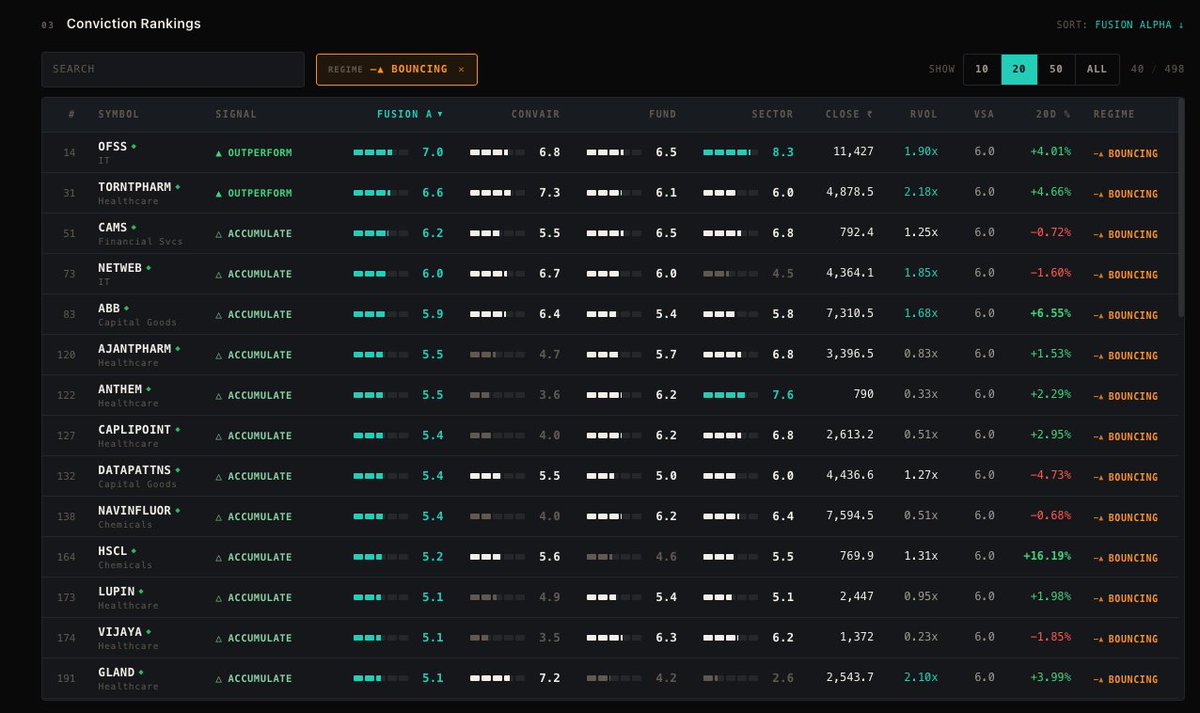Click the 11,427 close price
The height and width of the screenshot is (713, 1200).
pyautogui.click(x=853, y=152)
